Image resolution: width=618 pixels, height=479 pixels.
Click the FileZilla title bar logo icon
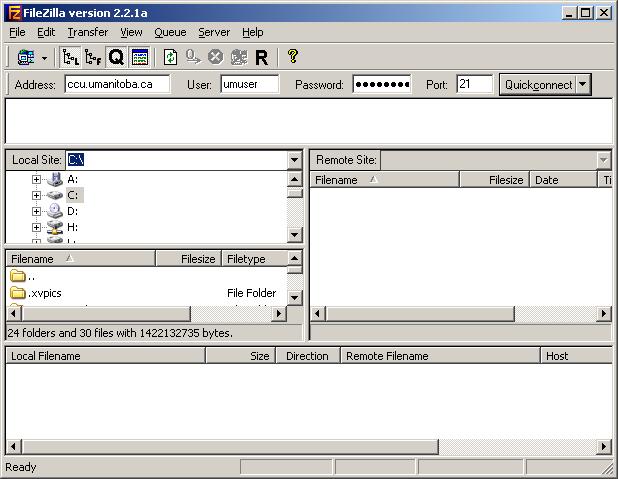click(x=14, y=13)
